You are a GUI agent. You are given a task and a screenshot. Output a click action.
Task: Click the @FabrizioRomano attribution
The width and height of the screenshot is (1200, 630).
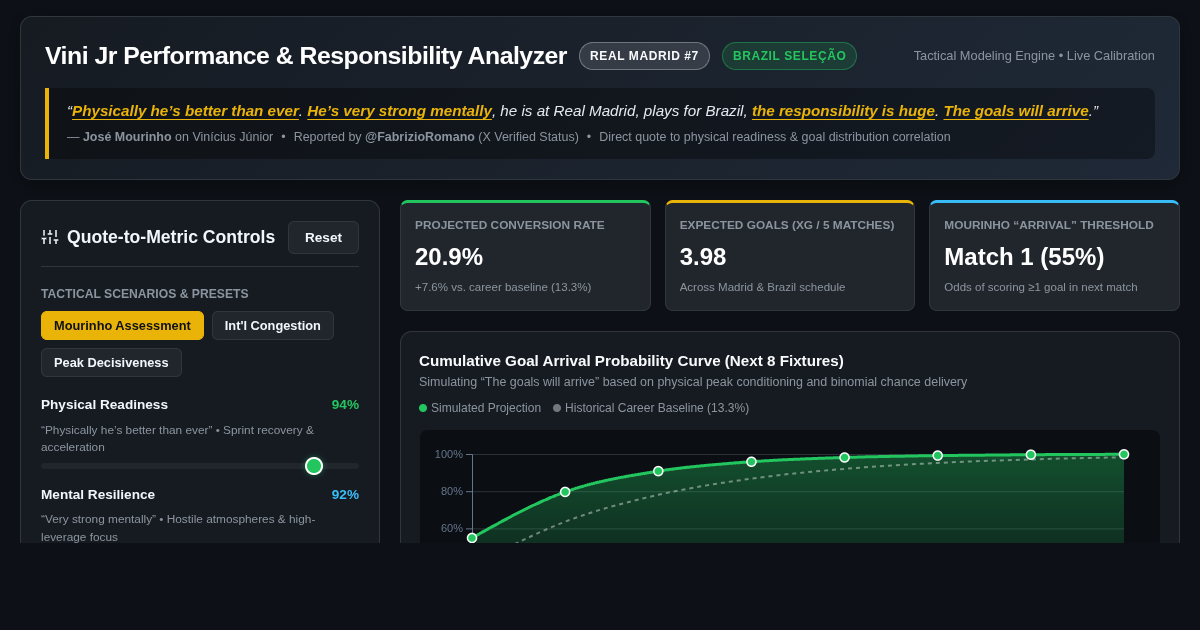pos(420,137)
